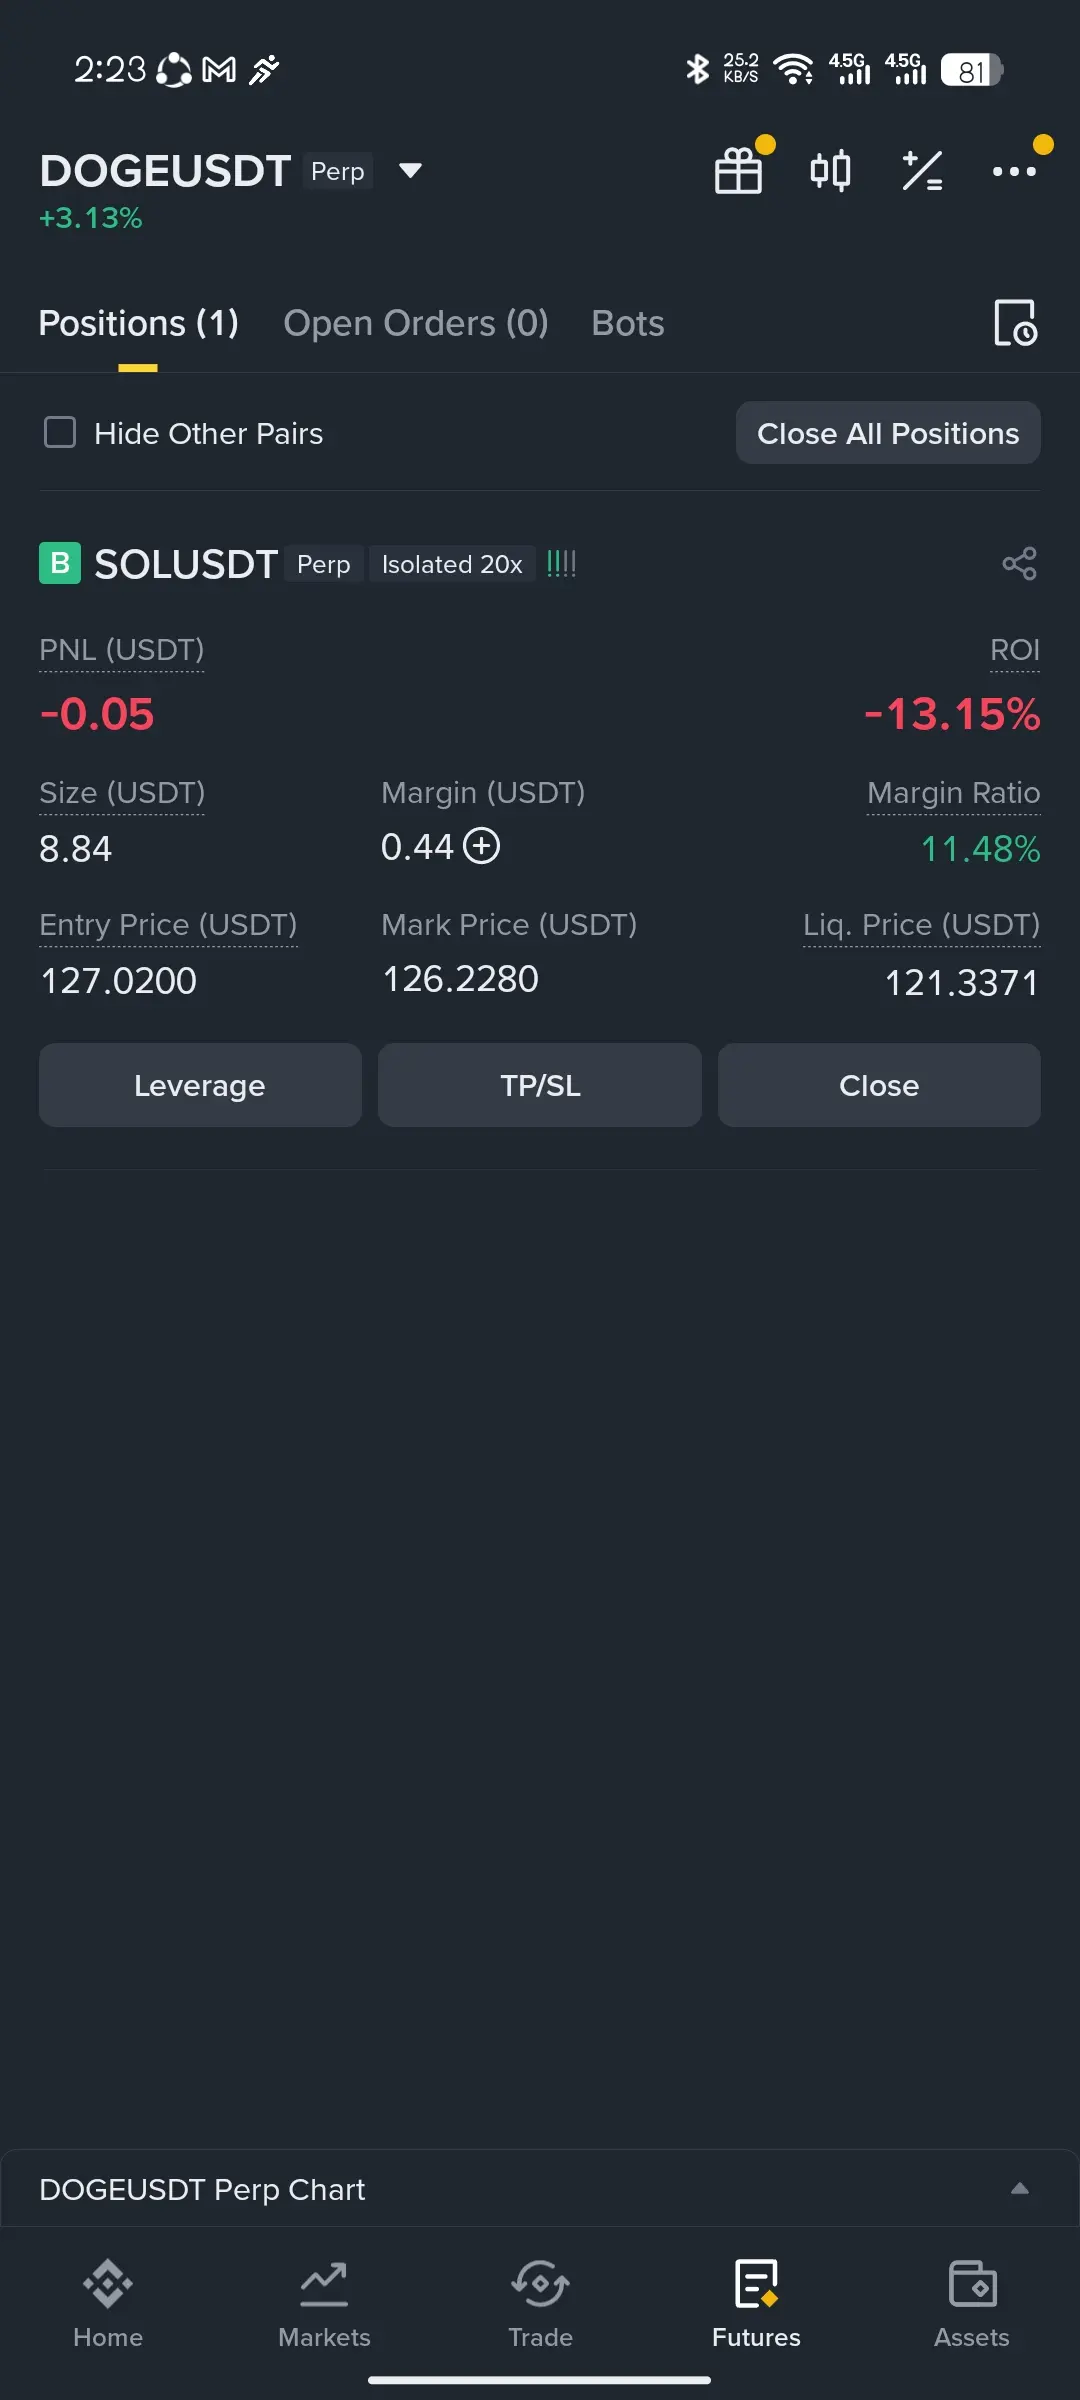Viewport: 1080px width, 2400px height.
Task: Open the Assets wallet icon
Action: point(972,2284)
